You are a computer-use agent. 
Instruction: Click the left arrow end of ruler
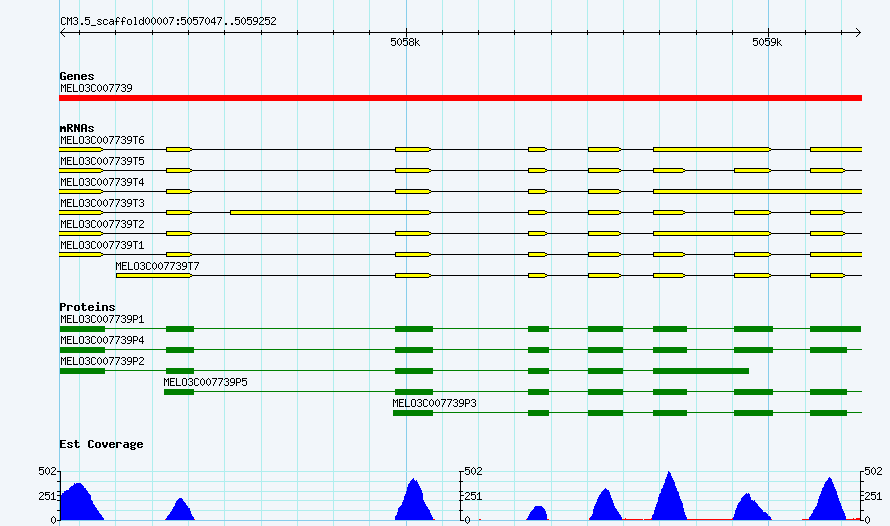click(63, 33)
